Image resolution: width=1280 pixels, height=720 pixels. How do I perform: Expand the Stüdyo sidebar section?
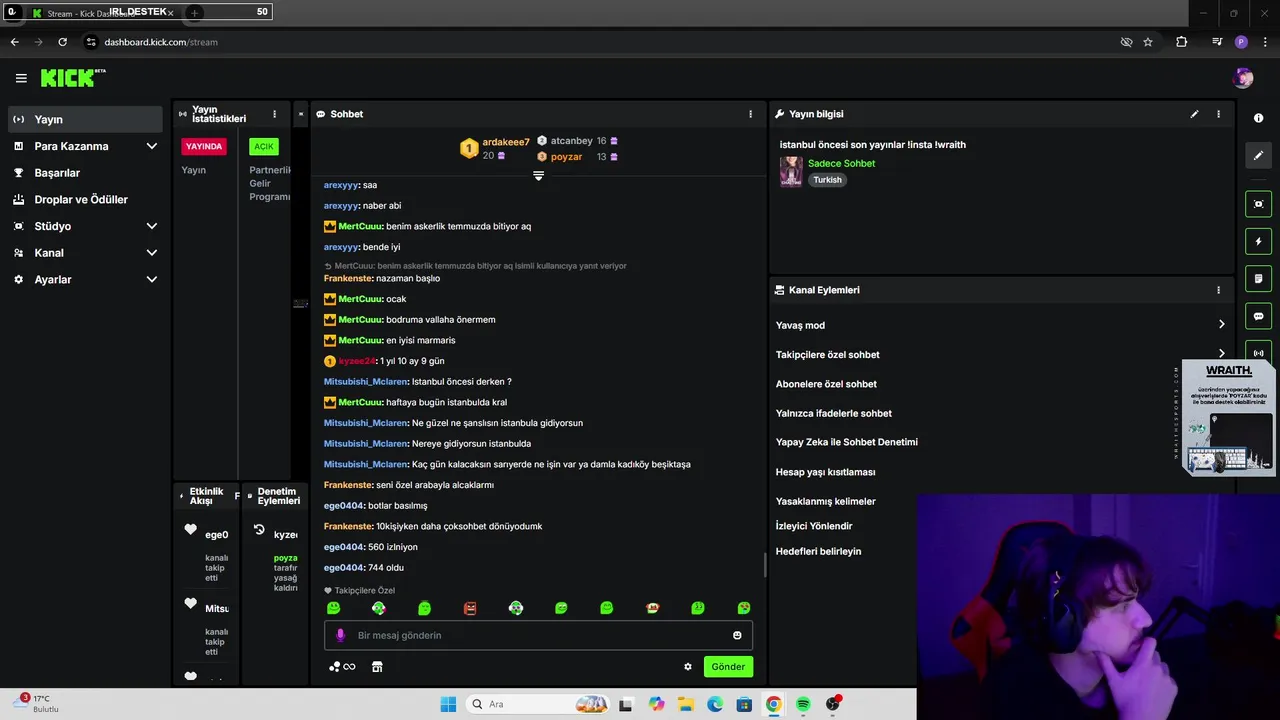(85, 226)
